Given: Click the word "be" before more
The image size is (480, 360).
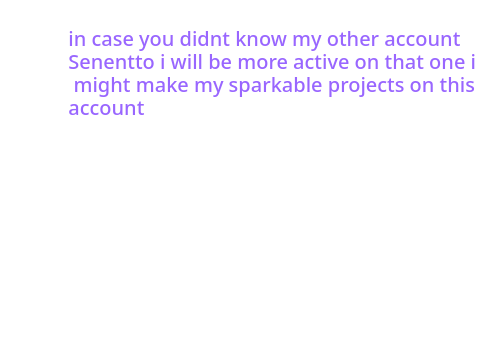Looking at the screenshot, I should pos(220,62).
